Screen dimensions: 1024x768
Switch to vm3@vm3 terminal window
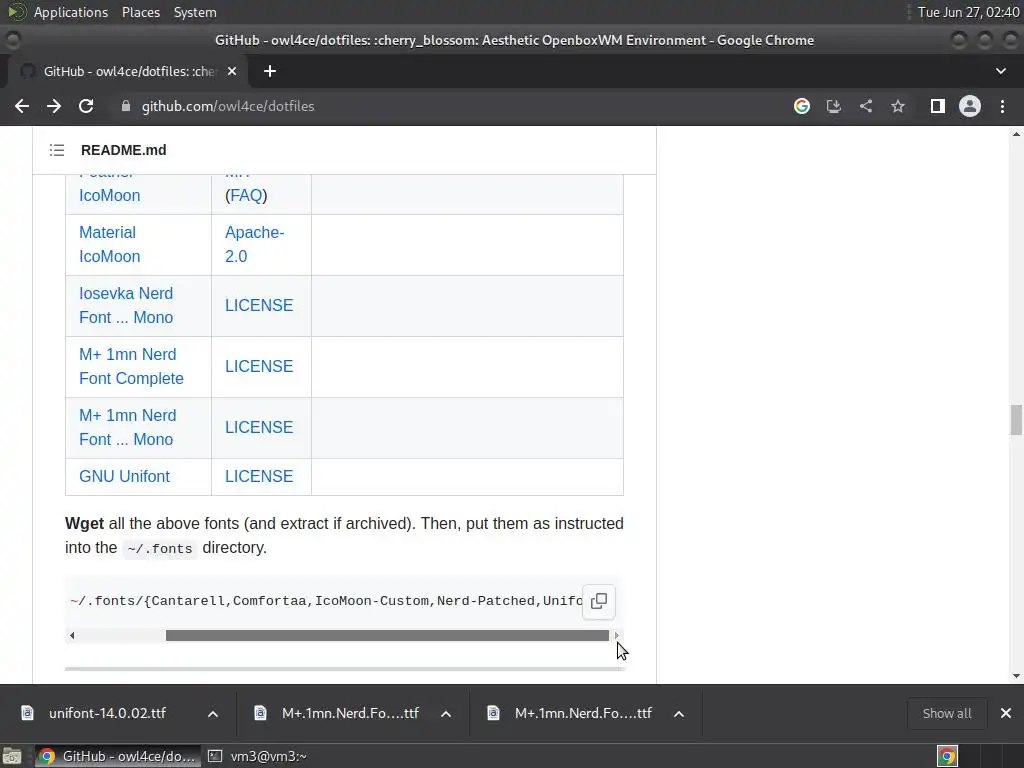pos(258,756)
